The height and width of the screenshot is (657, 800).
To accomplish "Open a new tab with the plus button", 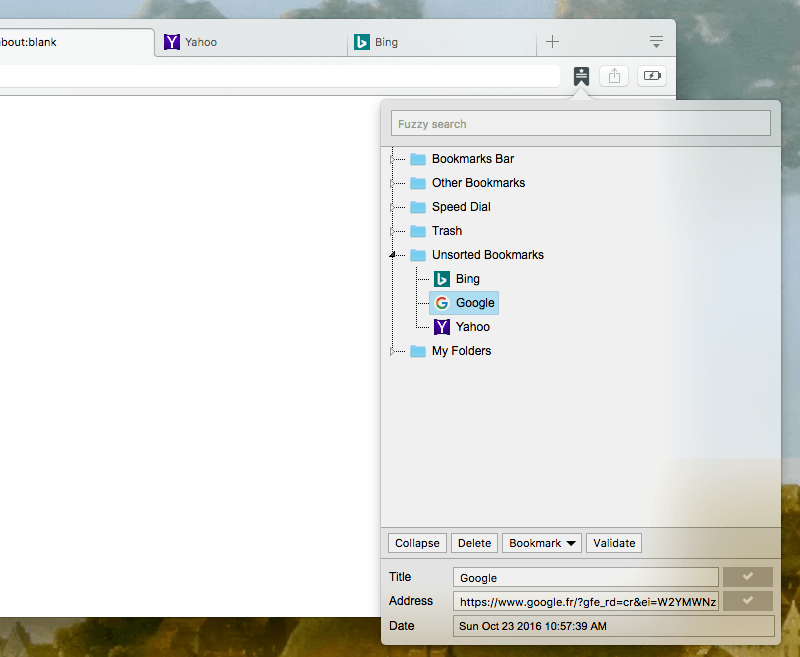I will 552,42.
